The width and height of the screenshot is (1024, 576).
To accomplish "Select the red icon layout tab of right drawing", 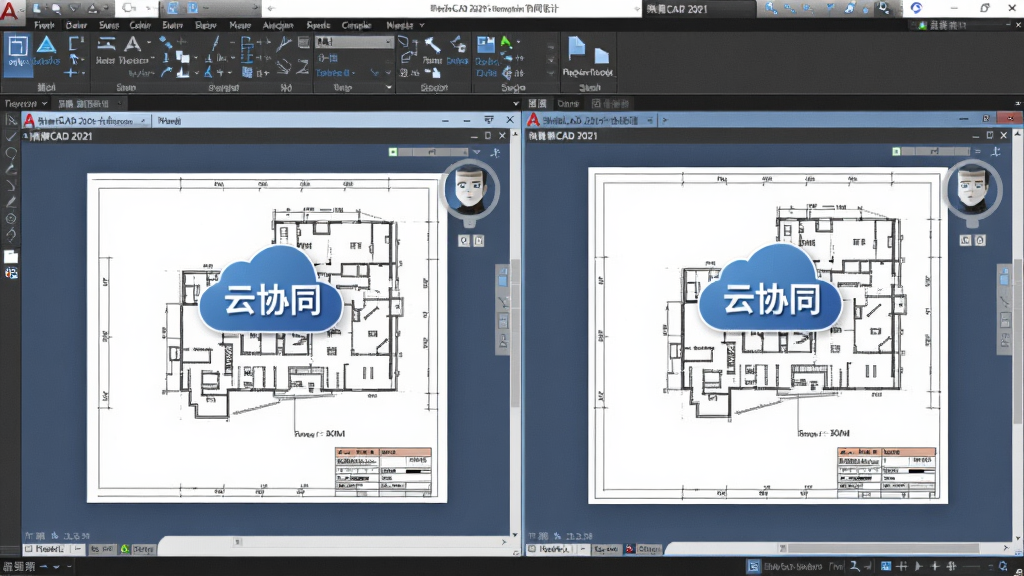I will click(x=643, y=549).
